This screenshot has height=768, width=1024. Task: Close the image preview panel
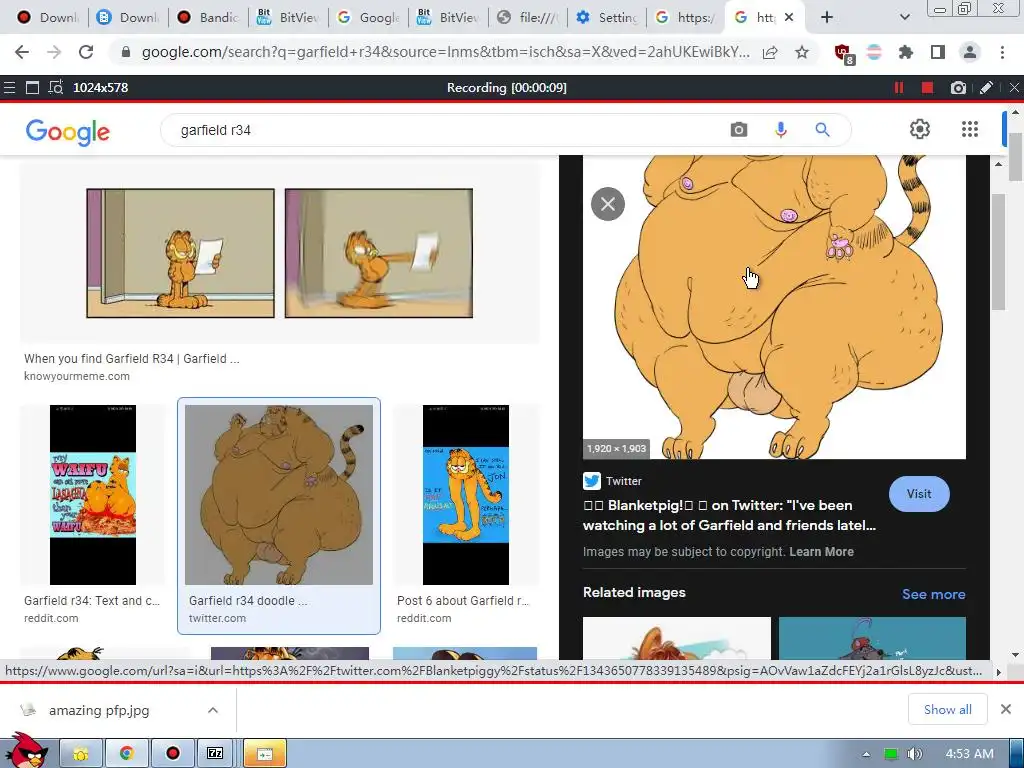(608, 204)
